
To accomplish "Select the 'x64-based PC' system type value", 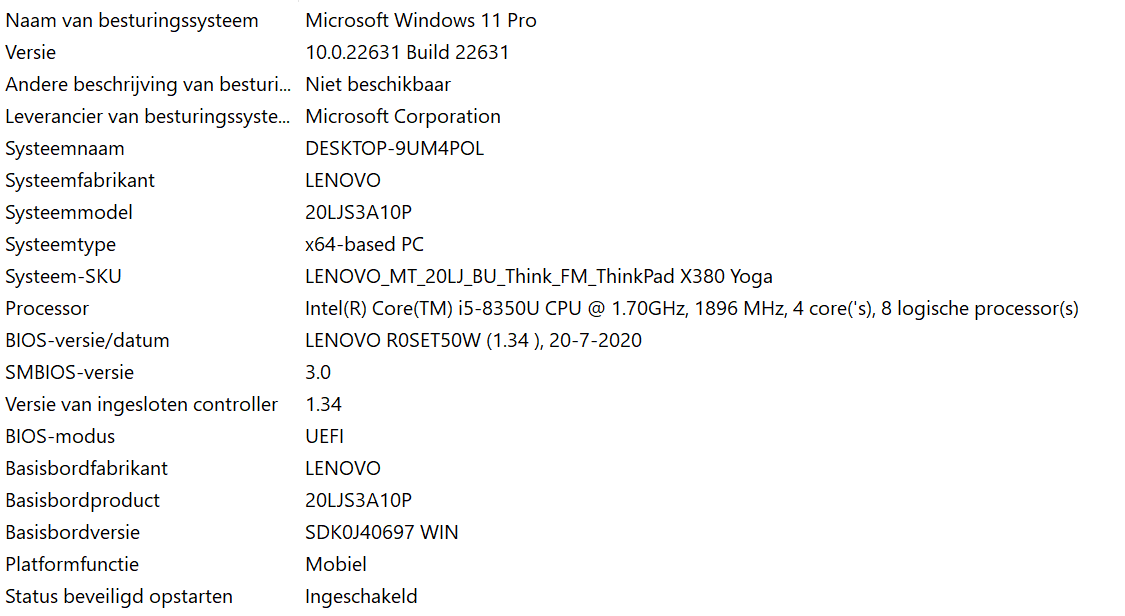I will click(364, 245).
